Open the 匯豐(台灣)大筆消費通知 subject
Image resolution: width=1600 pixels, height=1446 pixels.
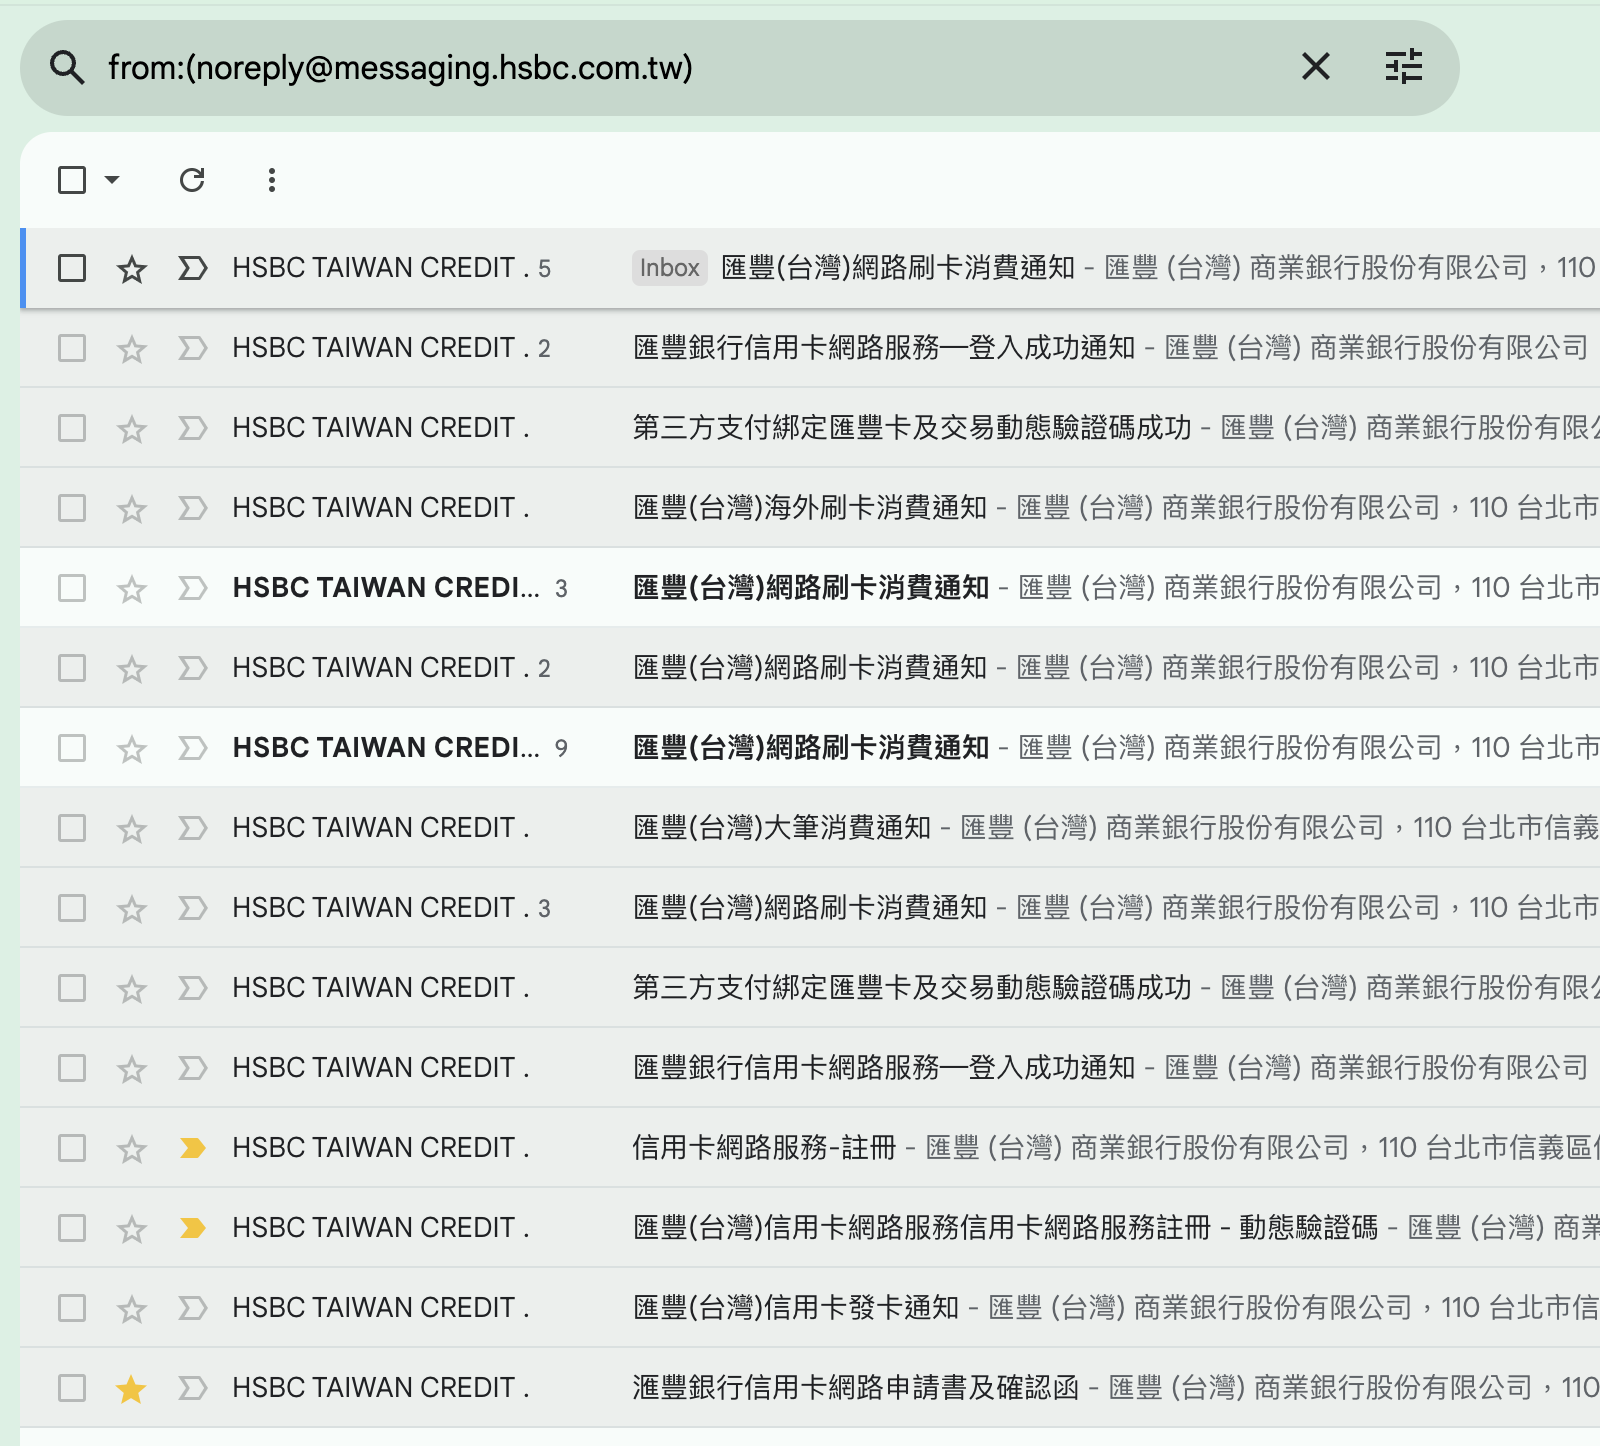click(x=782, y=828)
